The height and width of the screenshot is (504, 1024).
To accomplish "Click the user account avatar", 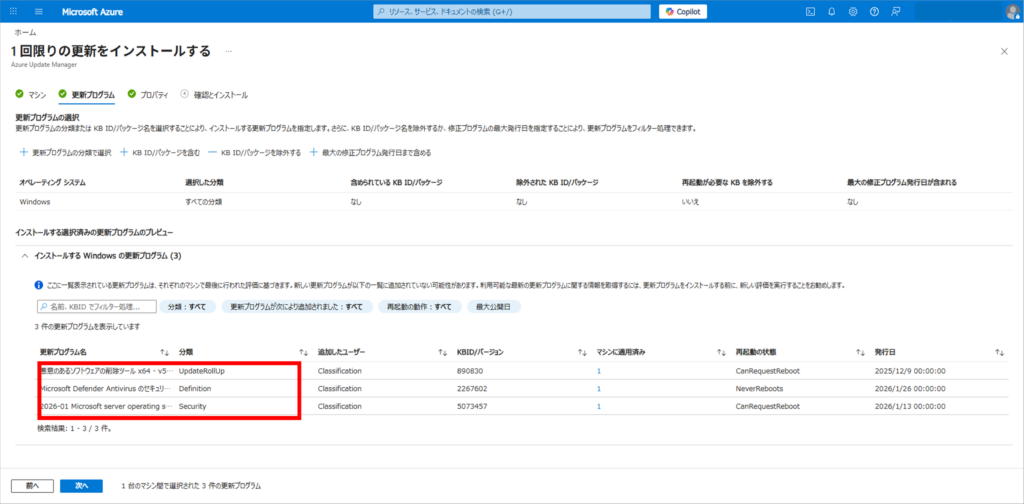I will [1011, 11].
